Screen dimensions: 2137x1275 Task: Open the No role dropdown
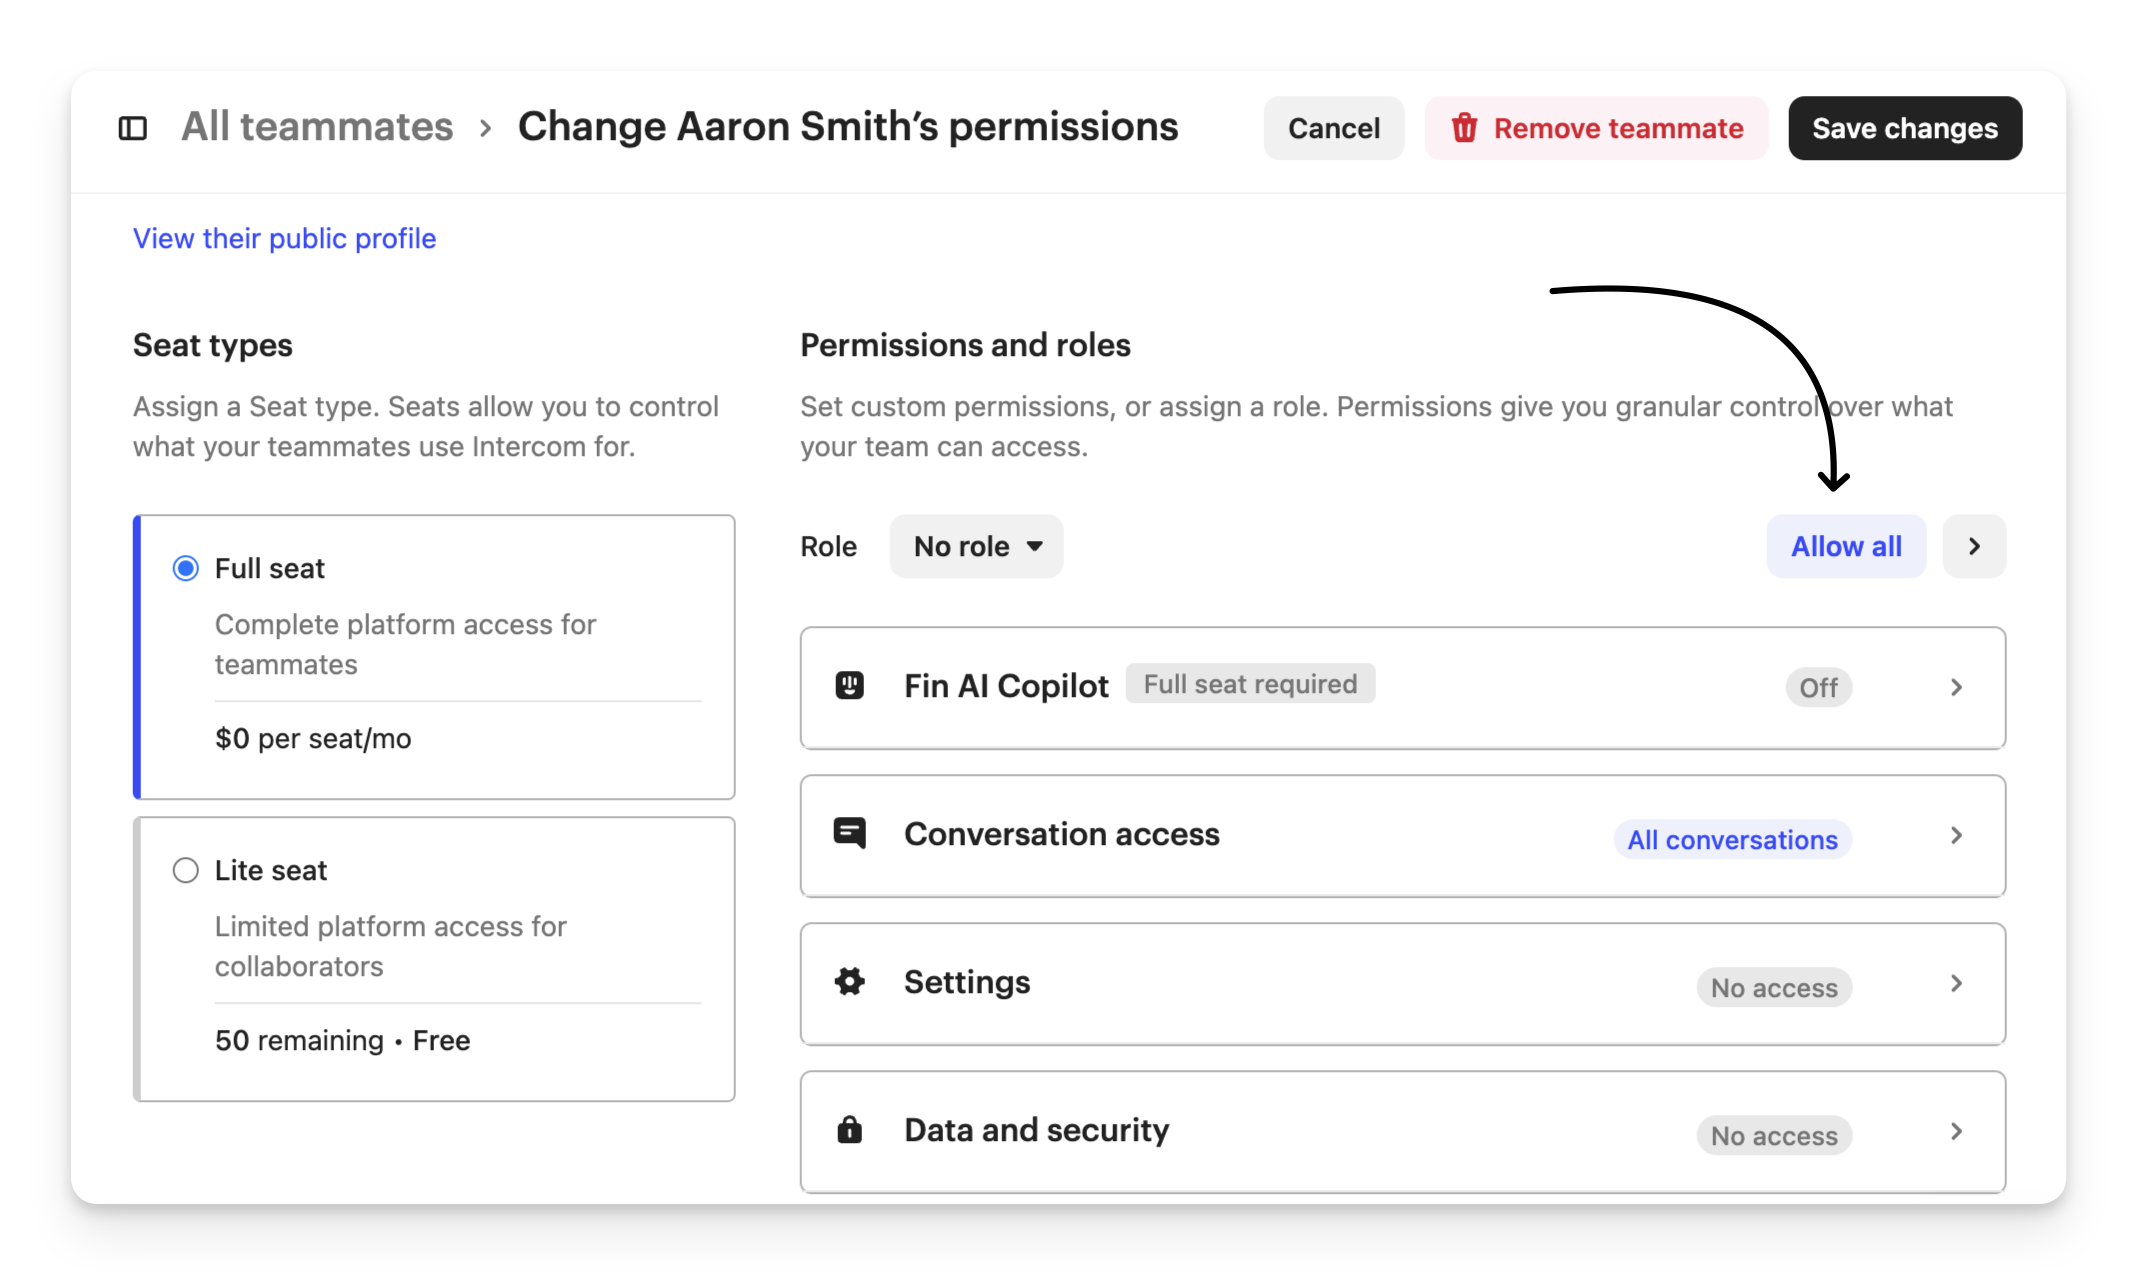(976, 546)
